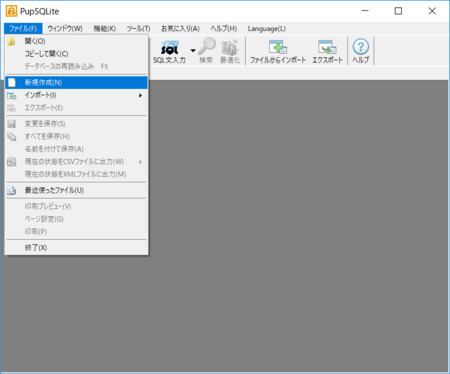Open the Language(L) menu

267,29
